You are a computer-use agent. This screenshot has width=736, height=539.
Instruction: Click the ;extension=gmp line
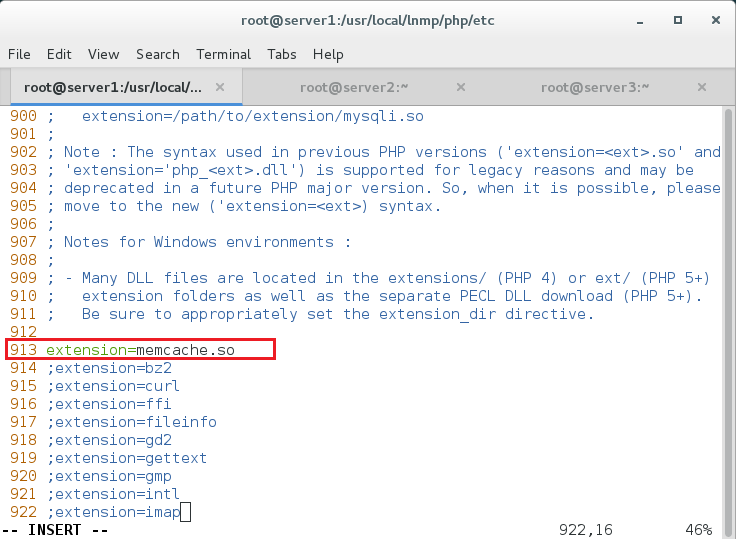(109, 476)
